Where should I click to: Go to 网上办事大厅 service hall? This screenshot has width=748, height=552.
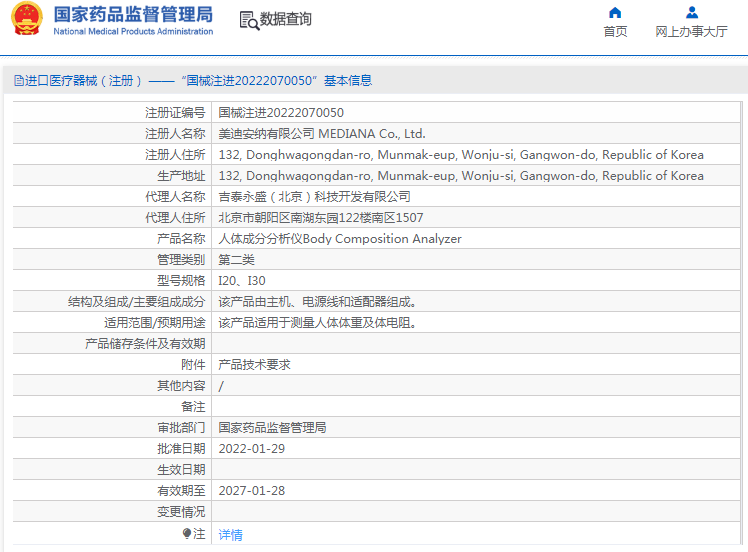[691, 32]
